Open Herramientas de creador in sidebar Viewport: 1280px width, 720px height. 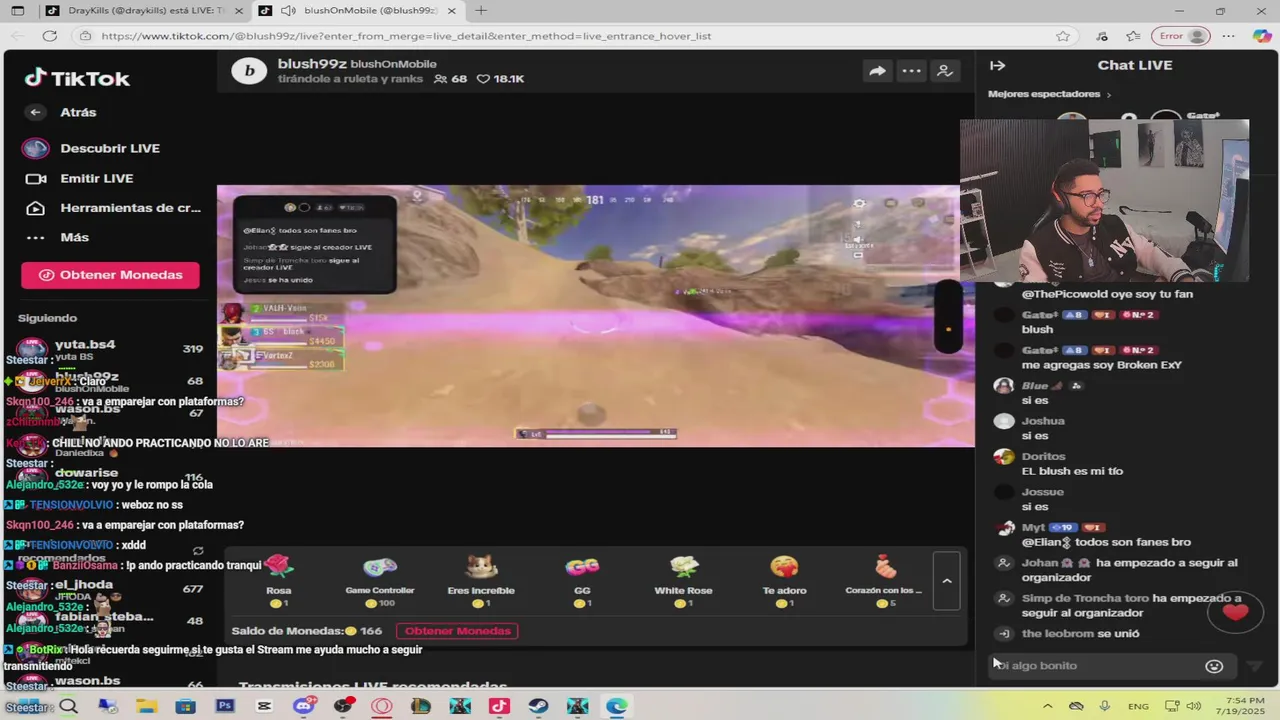(x=112, y=208)
